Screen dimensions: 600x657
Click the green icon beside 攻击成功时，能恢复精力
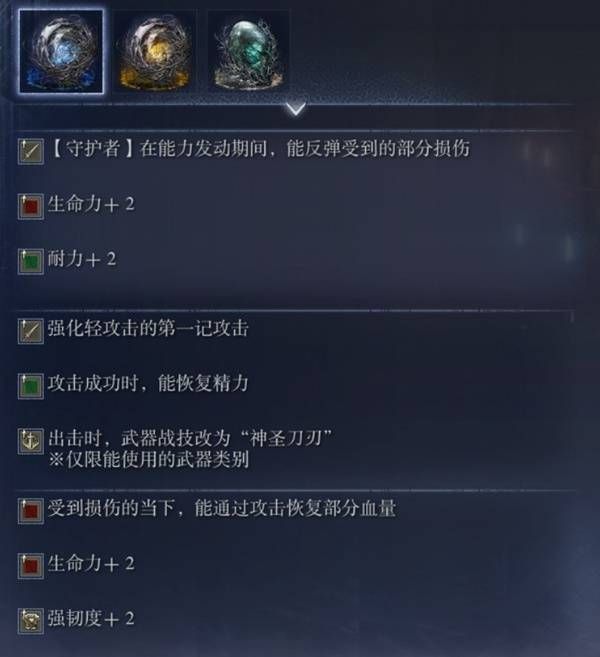pyautogui.click(x=31, y=386)
